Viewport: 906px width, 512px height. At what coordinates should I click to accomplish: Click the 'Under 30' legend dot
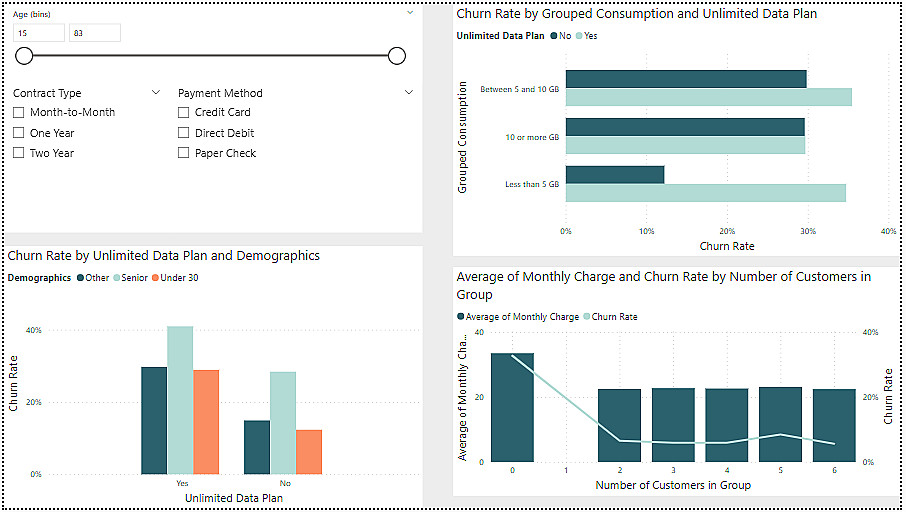[x=155, y=278]
